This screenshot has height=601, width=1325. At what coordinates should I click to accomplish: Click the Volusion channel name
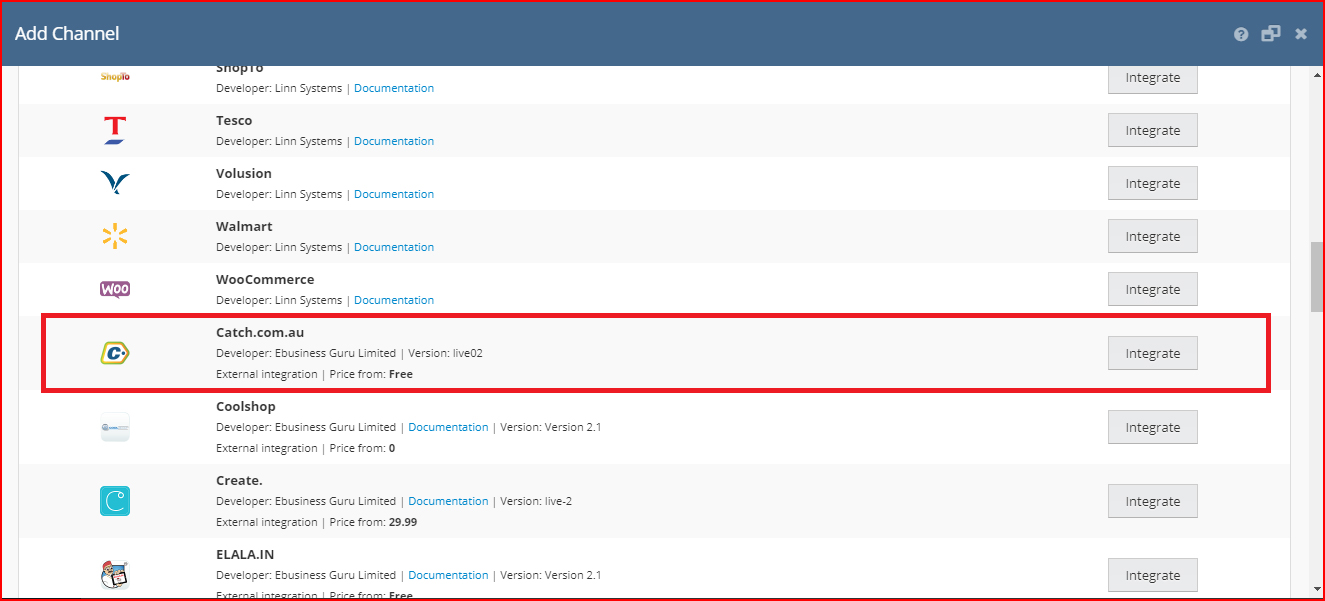tap(244, 174)
